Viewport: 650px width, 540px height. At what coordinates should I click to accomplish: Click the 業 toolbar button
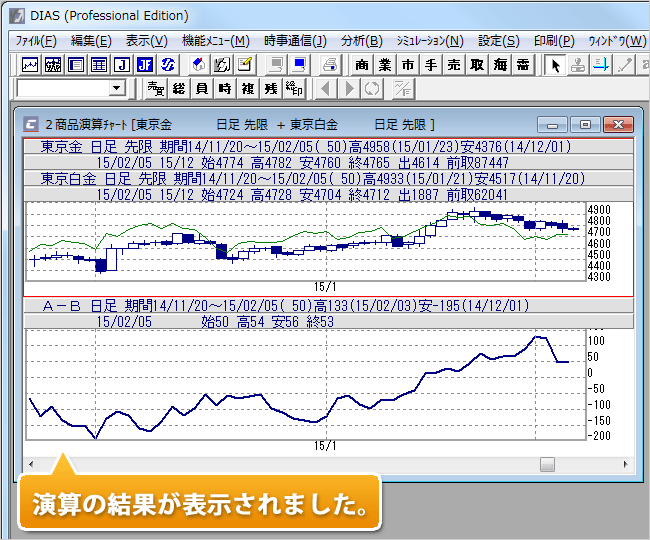click(385, 65)
